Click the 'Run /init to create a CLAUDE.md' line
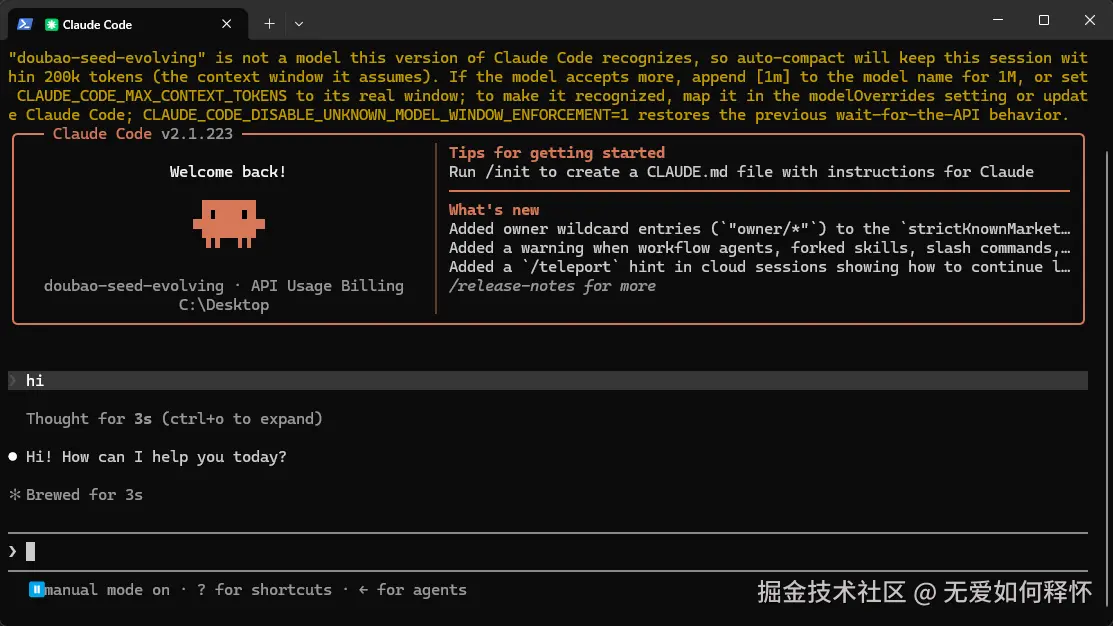Viewport: 1113px width, 626px height. (741, 172)
